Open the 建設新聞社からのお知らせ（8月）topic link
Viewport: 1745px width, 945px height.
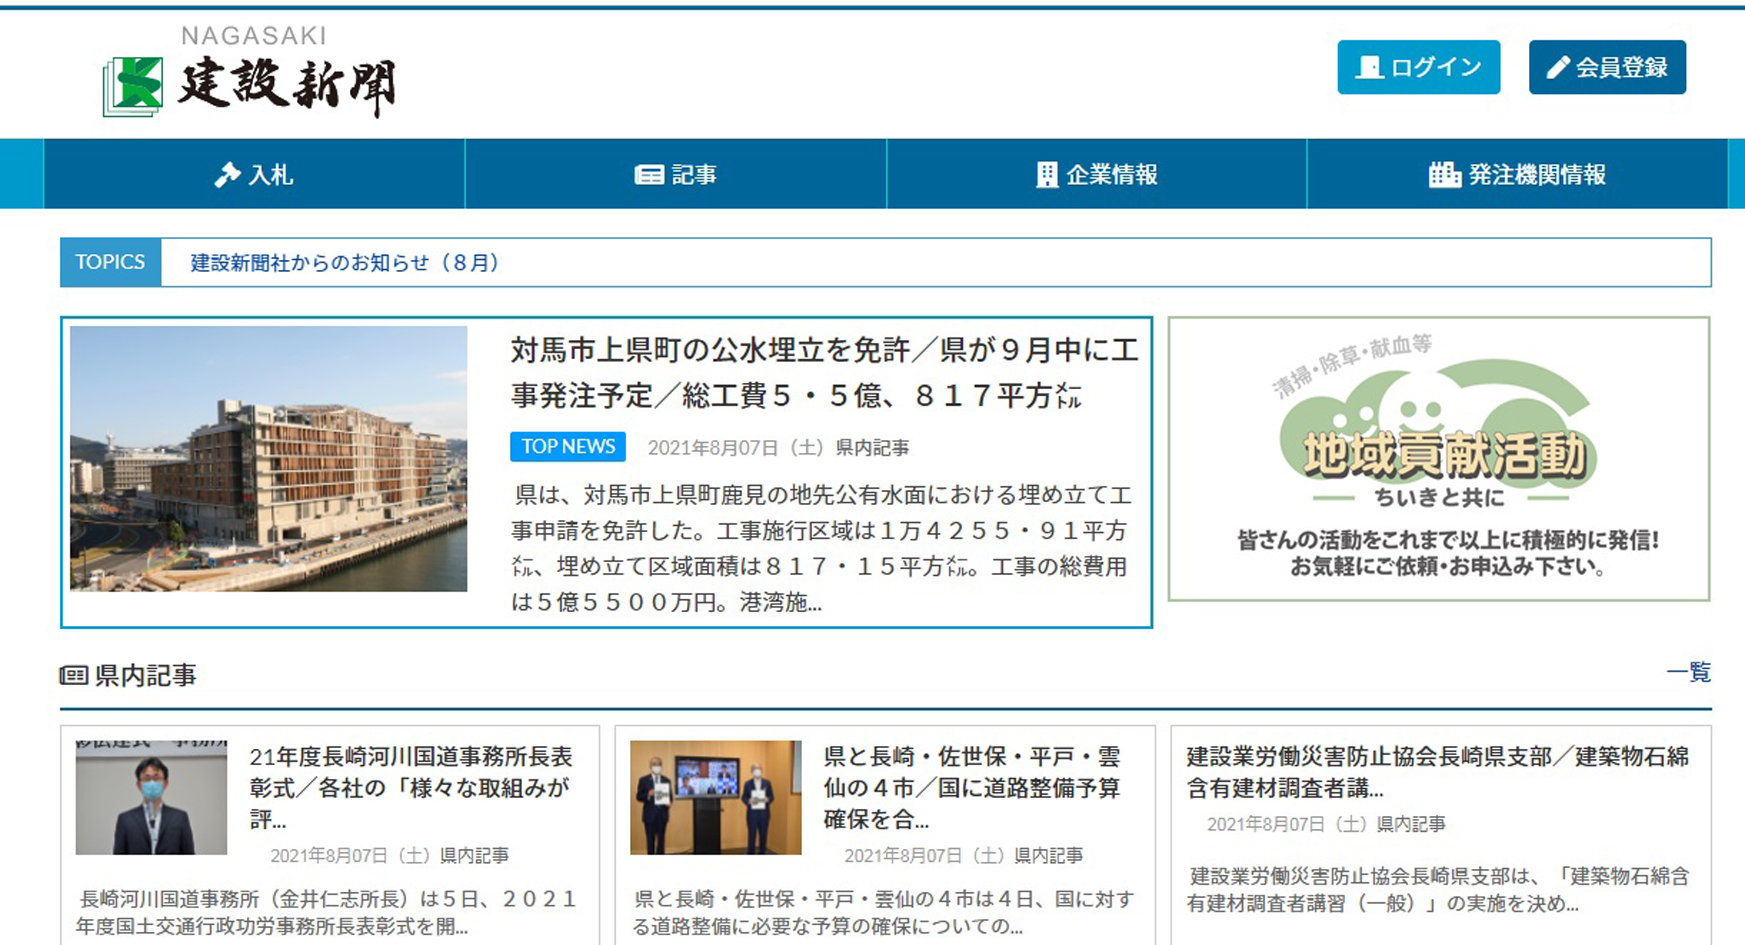tap(344, 263)
